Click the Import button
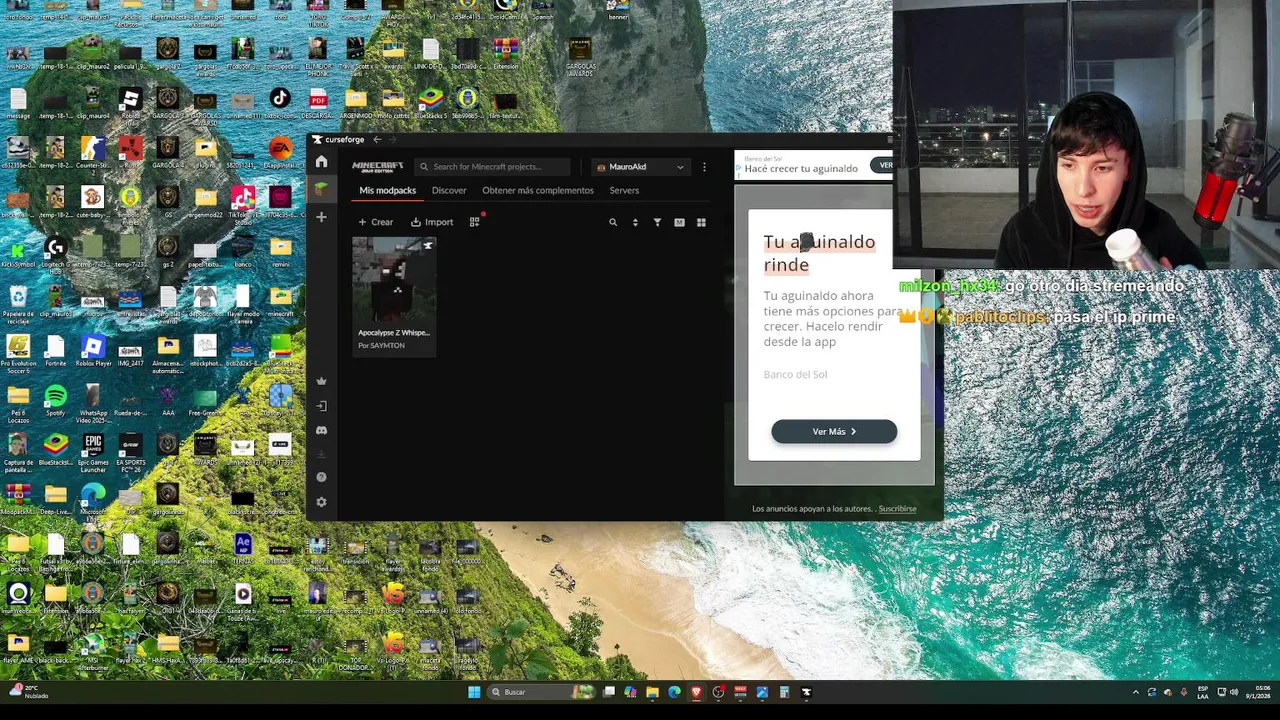The height and width of the screenshot is (720, 1280). coord(432,222)
